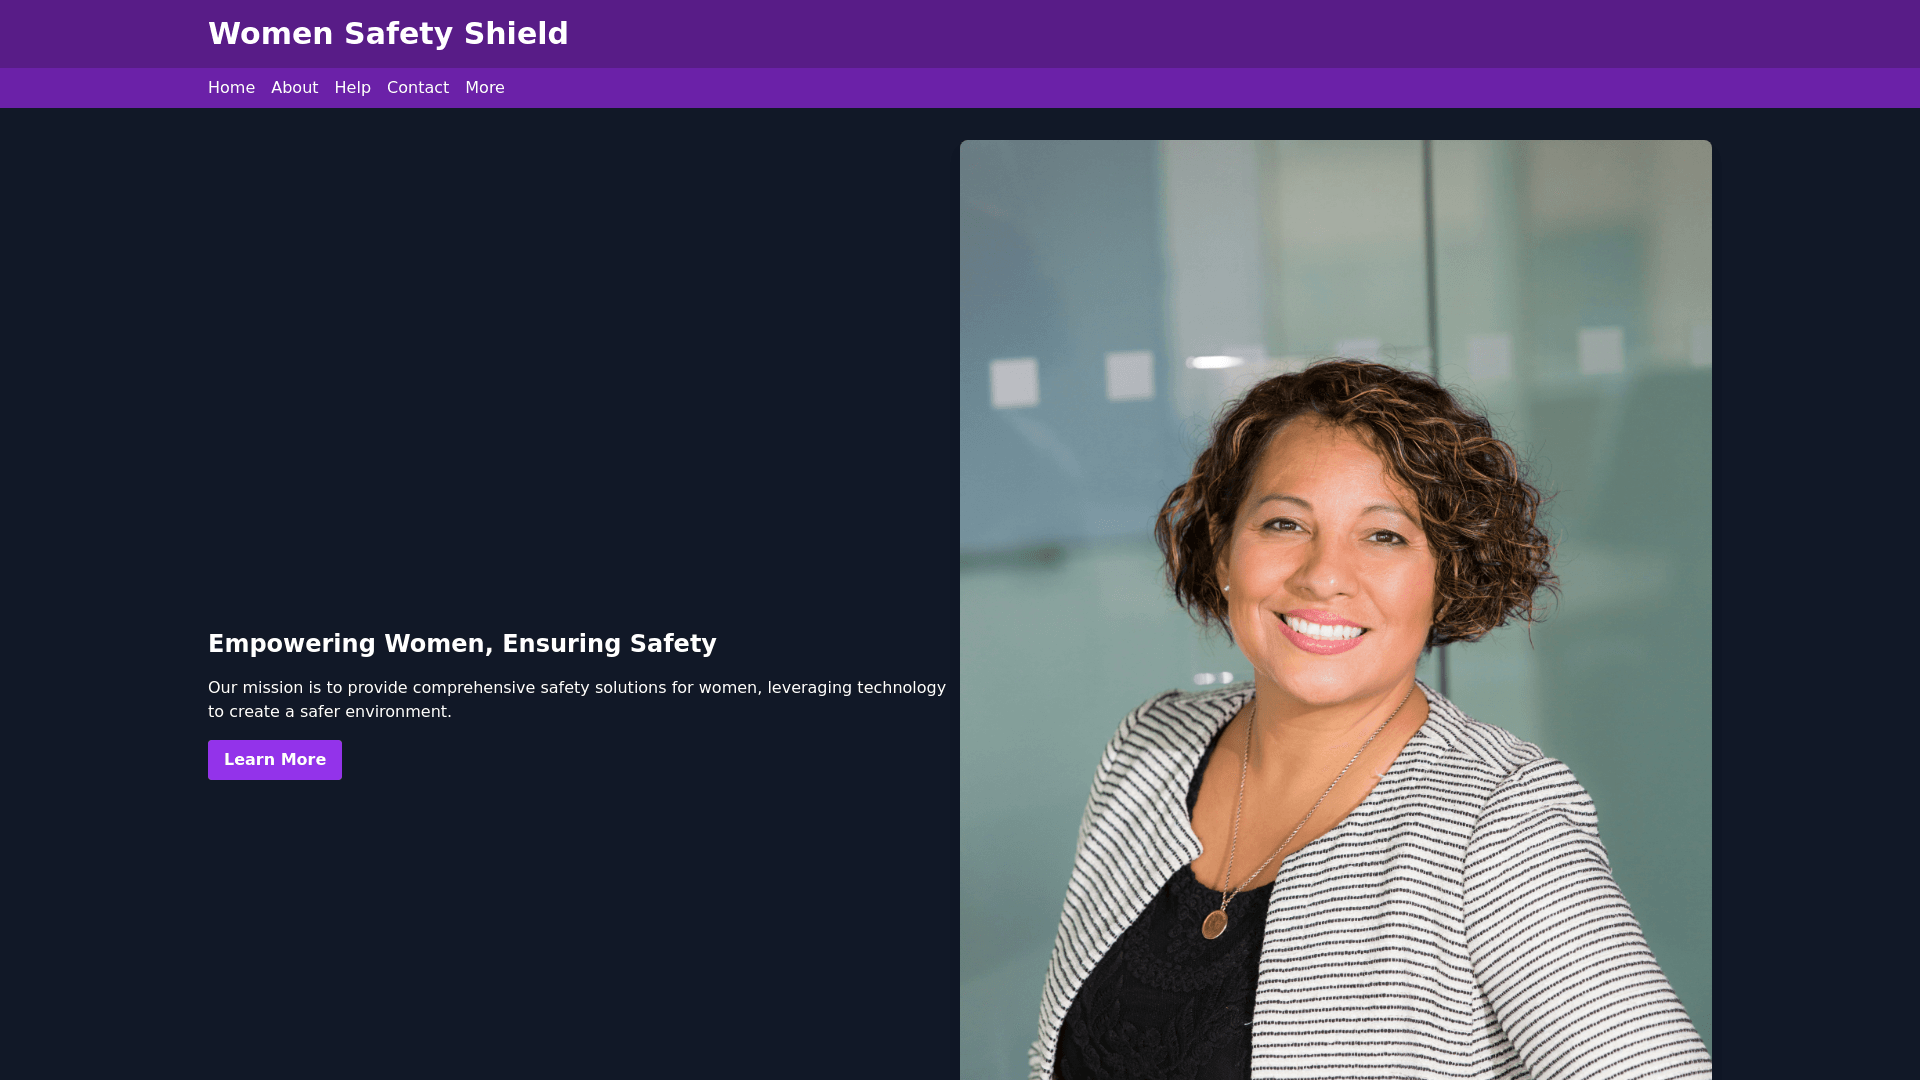Click the word "Empowering" in the heading

[292, 644]
